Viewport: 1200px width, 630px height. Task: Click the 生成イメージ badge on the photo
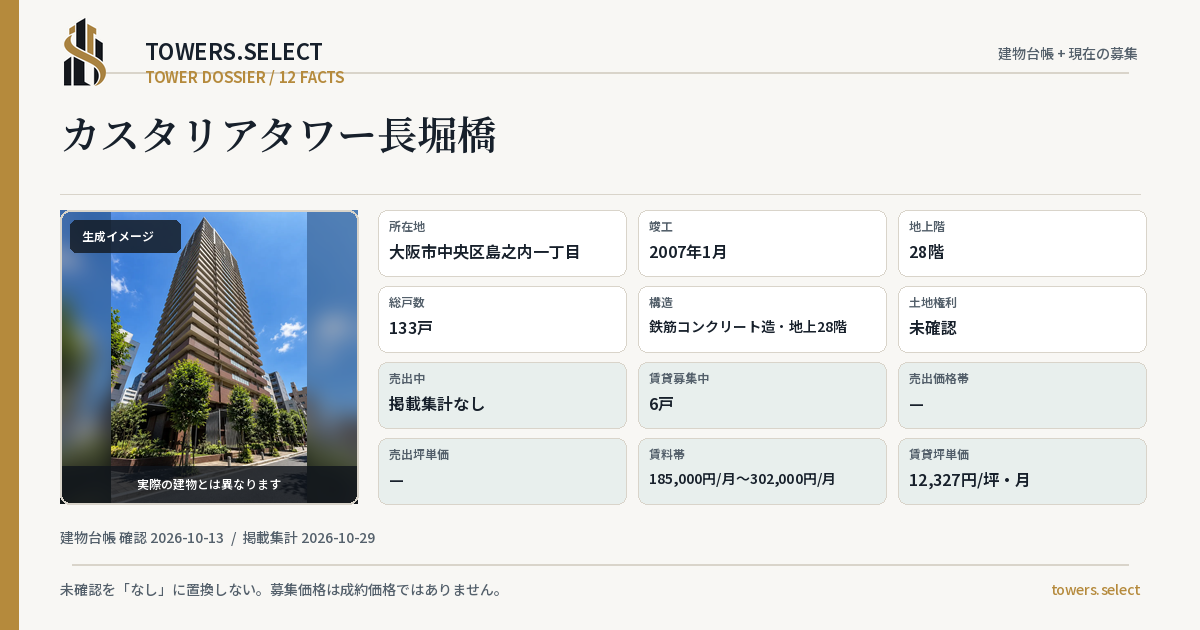[125, 237]
